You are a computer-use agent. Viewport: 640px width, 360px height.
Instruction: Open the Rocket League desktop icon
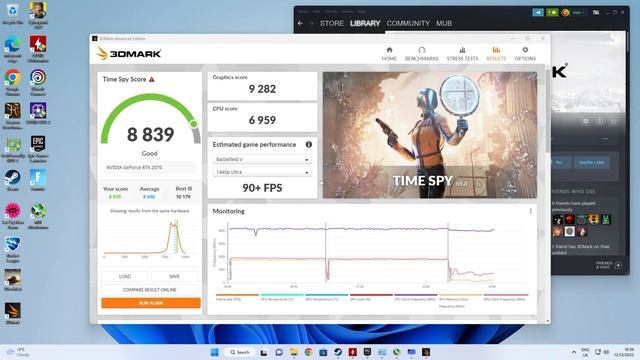[x=13, y=249]
